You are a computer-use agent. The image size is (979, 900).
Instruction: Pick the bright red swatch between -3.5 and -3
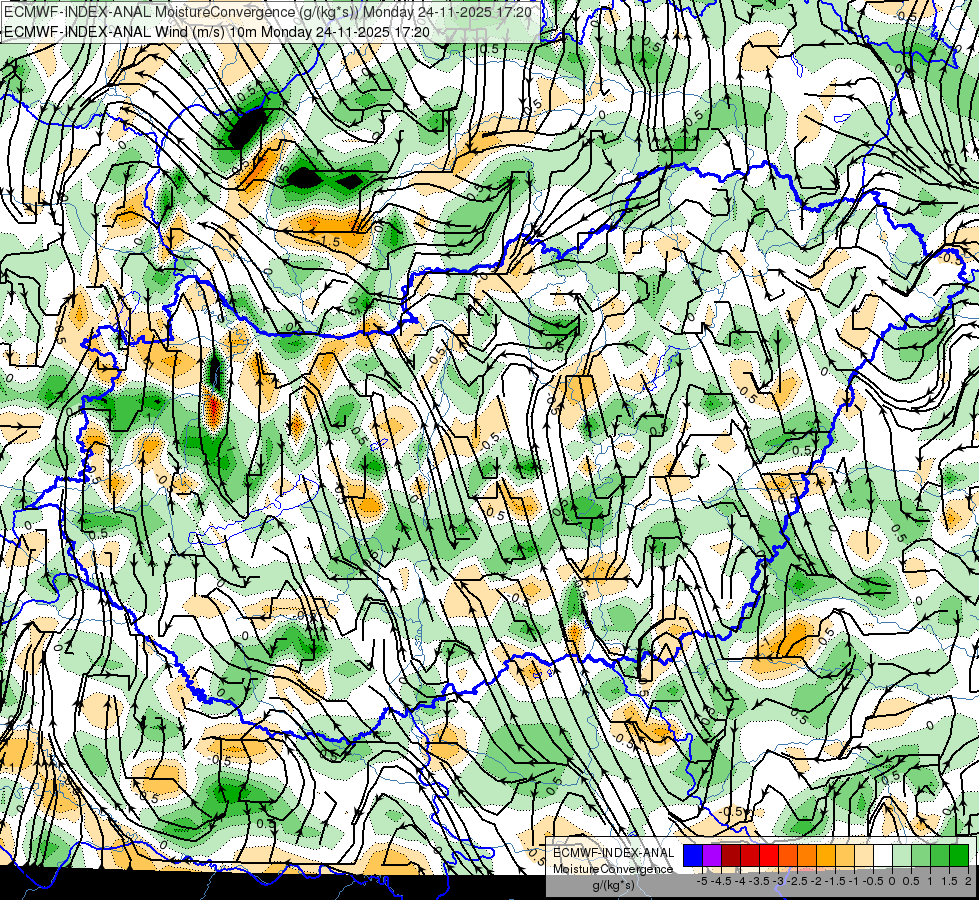click(x=769, y=856)
